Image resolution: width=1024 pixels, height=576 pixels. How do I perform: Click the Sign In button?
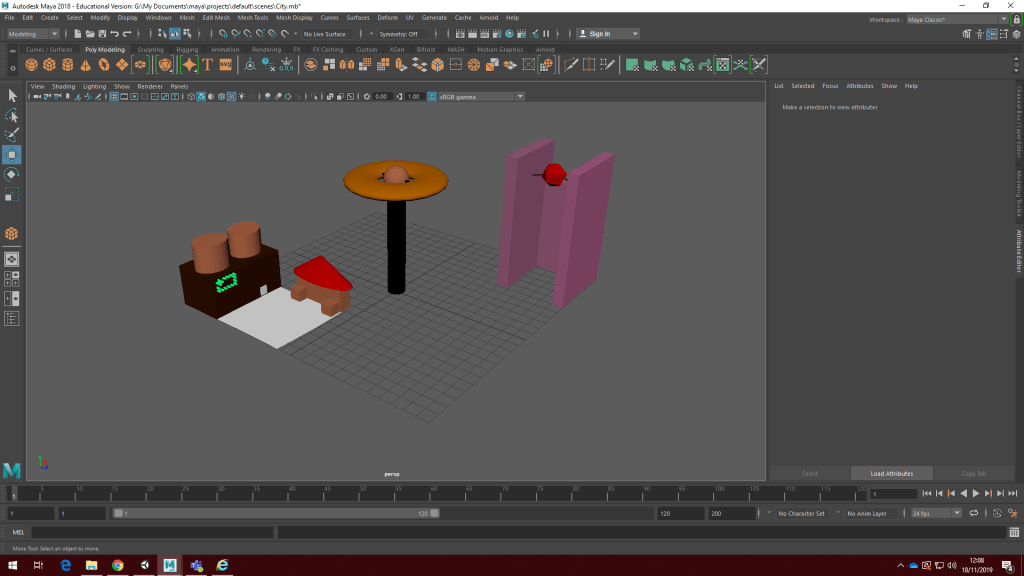(598, 34)
